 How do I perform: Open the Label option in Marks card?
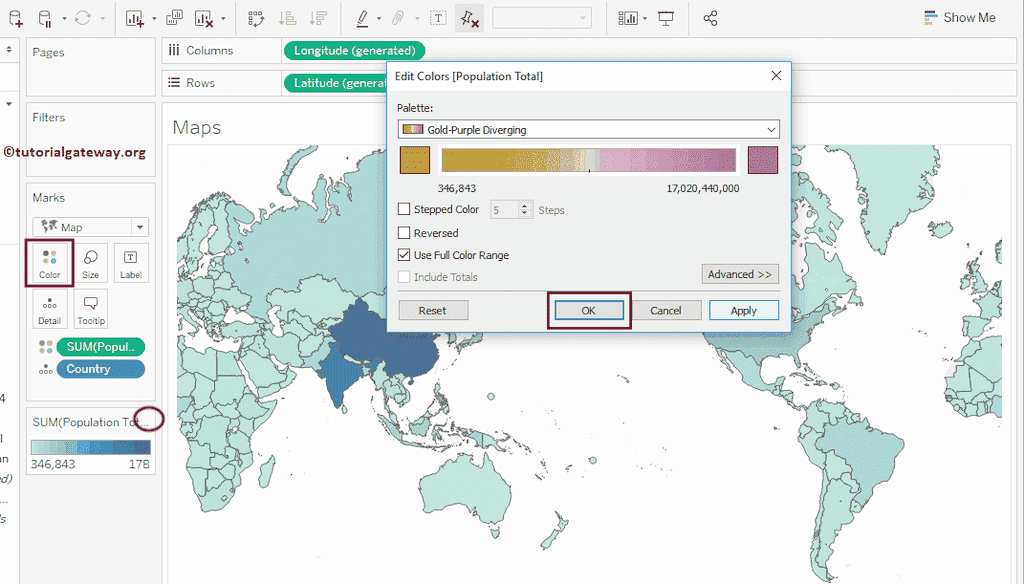pos(131,263)
